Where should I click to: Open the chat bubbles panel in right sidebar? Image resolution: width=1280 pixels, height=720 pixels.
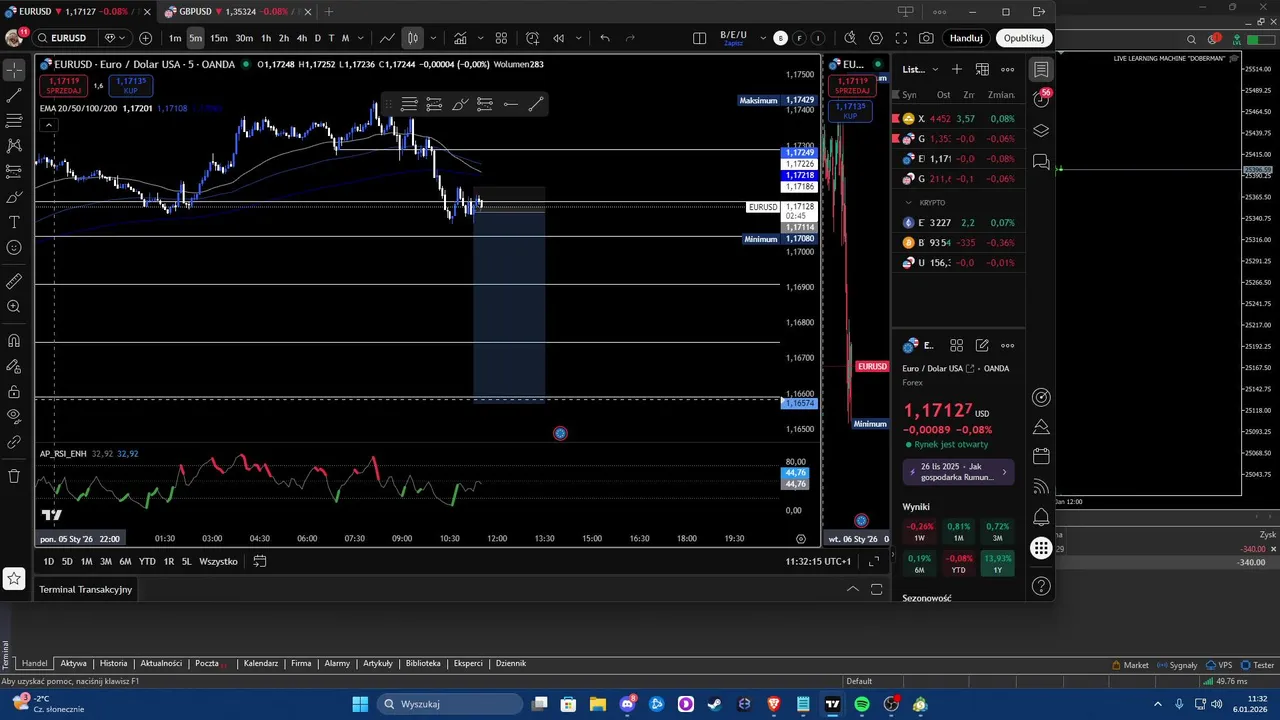tap(1041, 161)
